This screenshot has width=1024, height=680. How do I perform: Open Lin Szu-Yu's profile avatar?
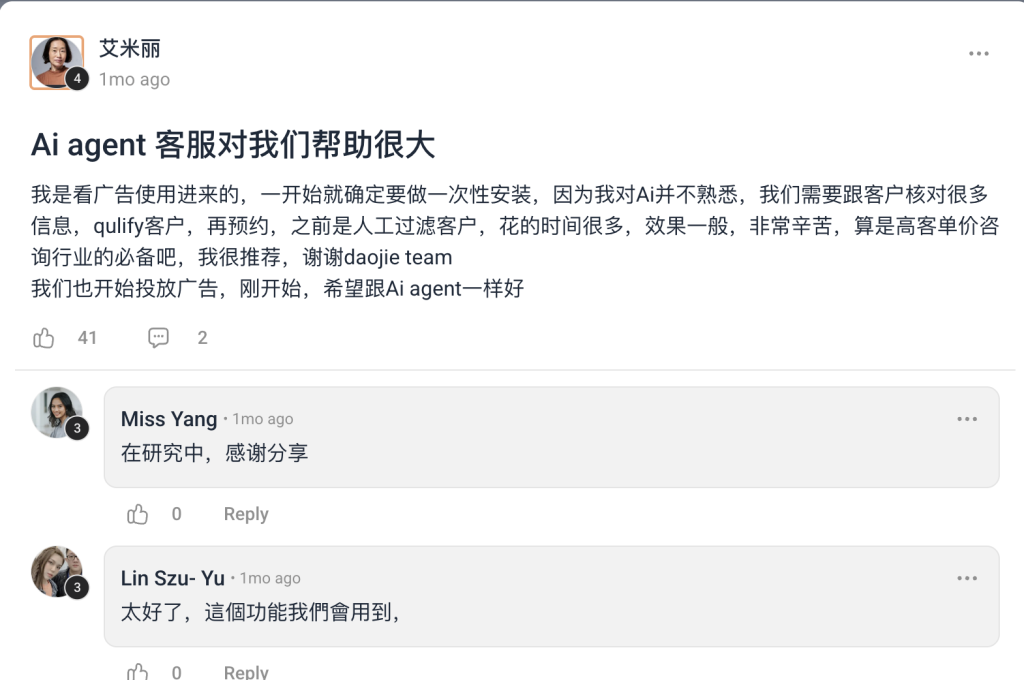(57, 572)
